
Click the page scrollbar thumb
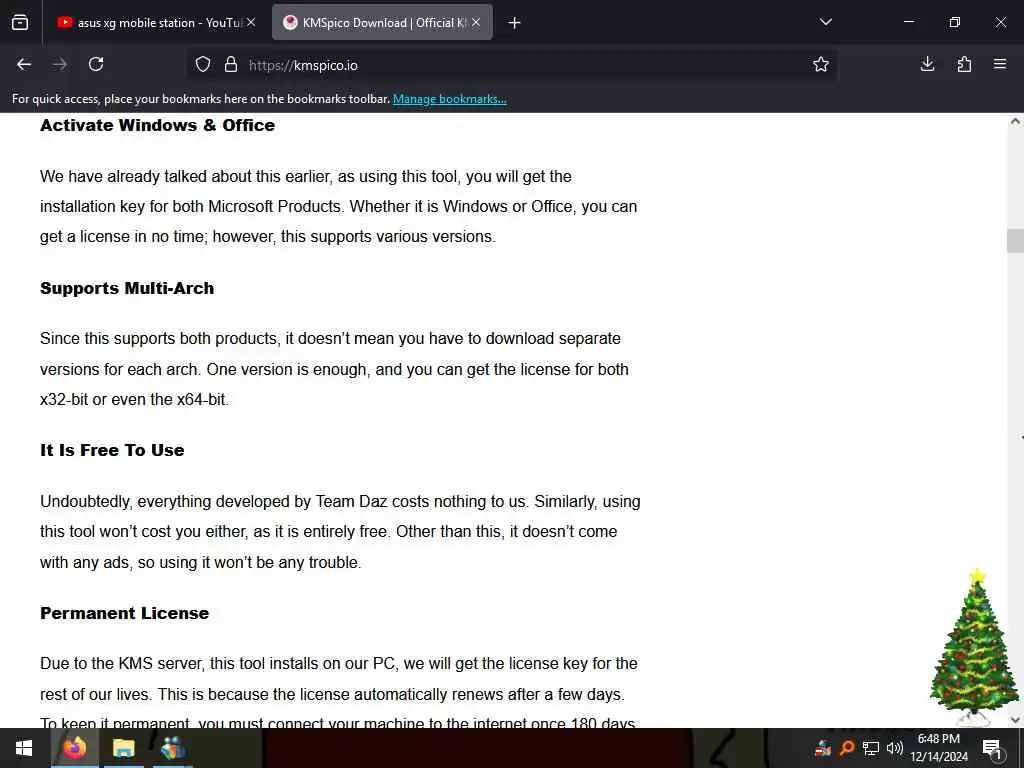coord(1016,241)
